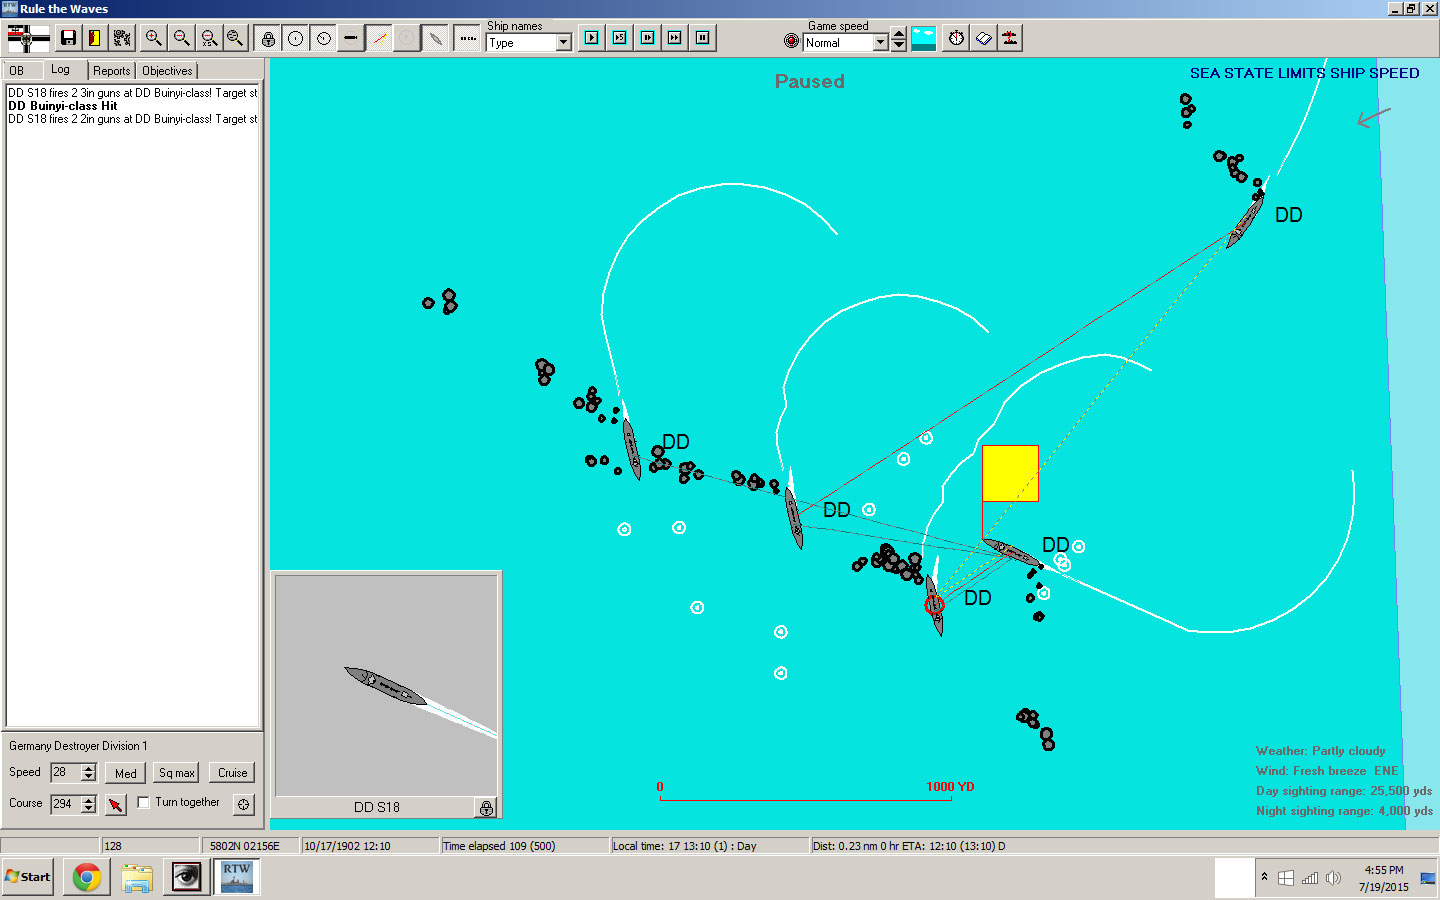The image size is (1440, 900).
Task: Open the Objectives tab
Action: [x=167, y=71]
